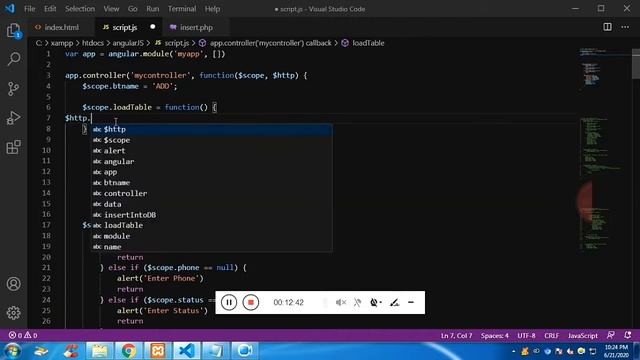Select the alert autocomplete suggestion
Image resolution: width=640 pixels, height=360 pixels.
[x=211, y=151]
